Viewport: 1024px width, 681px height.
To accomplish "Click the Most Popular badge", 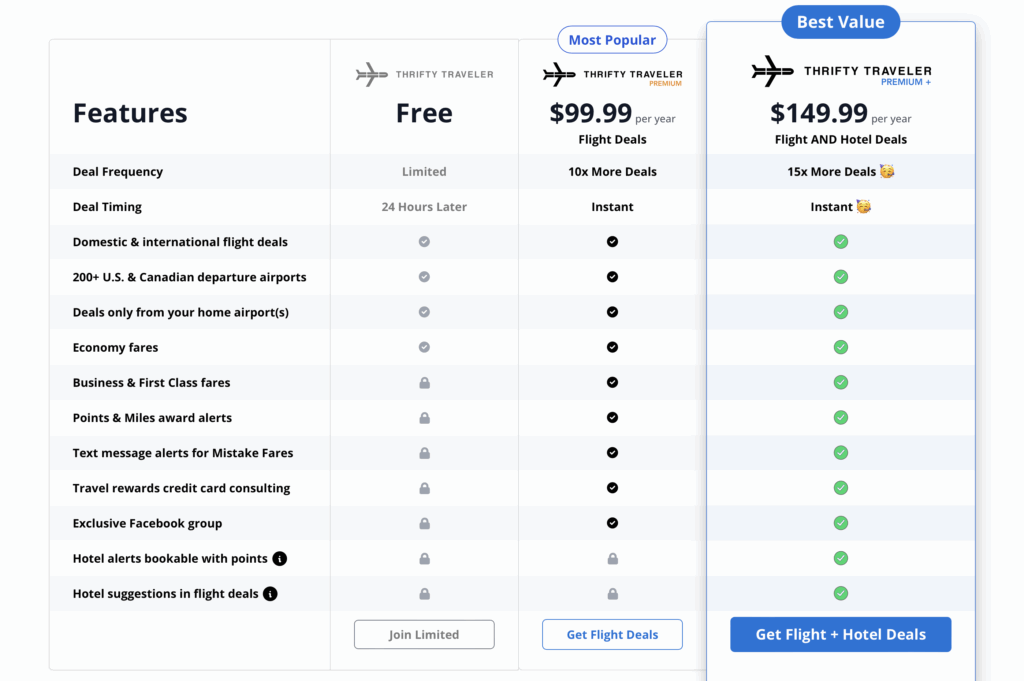I will click(x=612, y=40).
